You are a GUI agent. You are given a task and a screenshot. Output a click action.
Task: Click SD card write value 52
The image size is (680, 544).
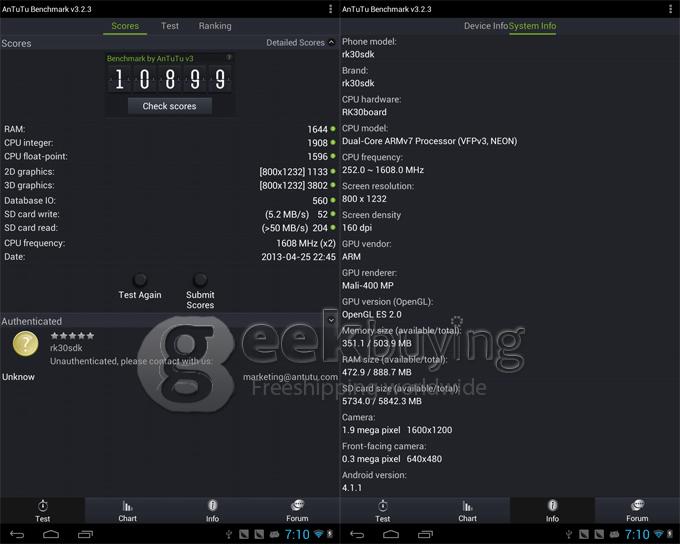(x=323, y=214)
